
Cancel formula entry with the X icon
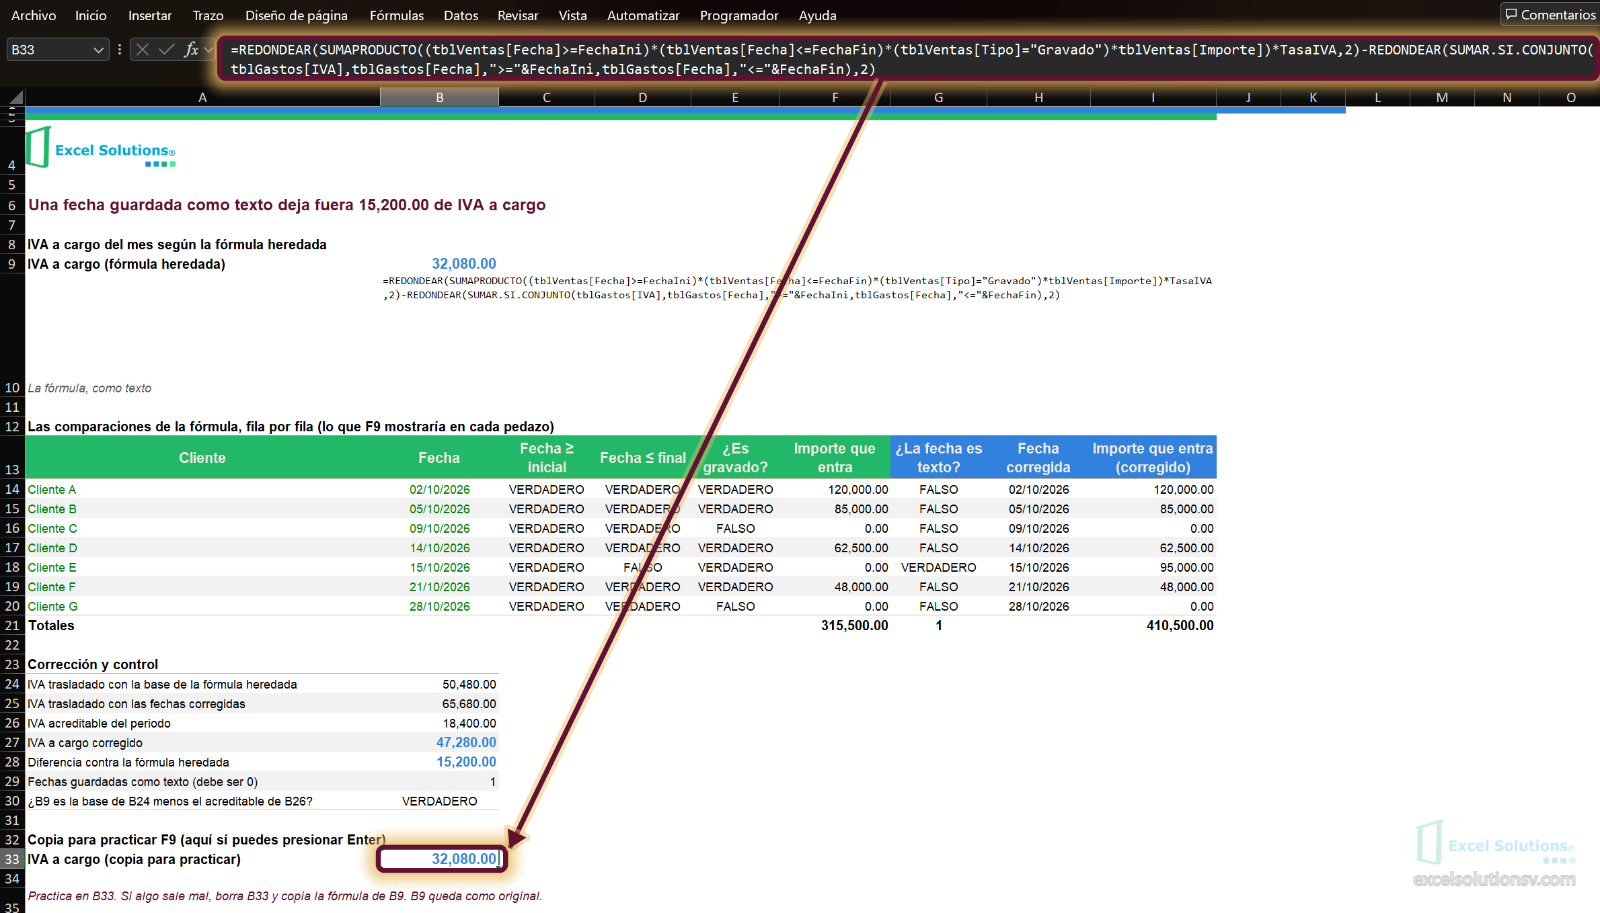click(142, 49)
